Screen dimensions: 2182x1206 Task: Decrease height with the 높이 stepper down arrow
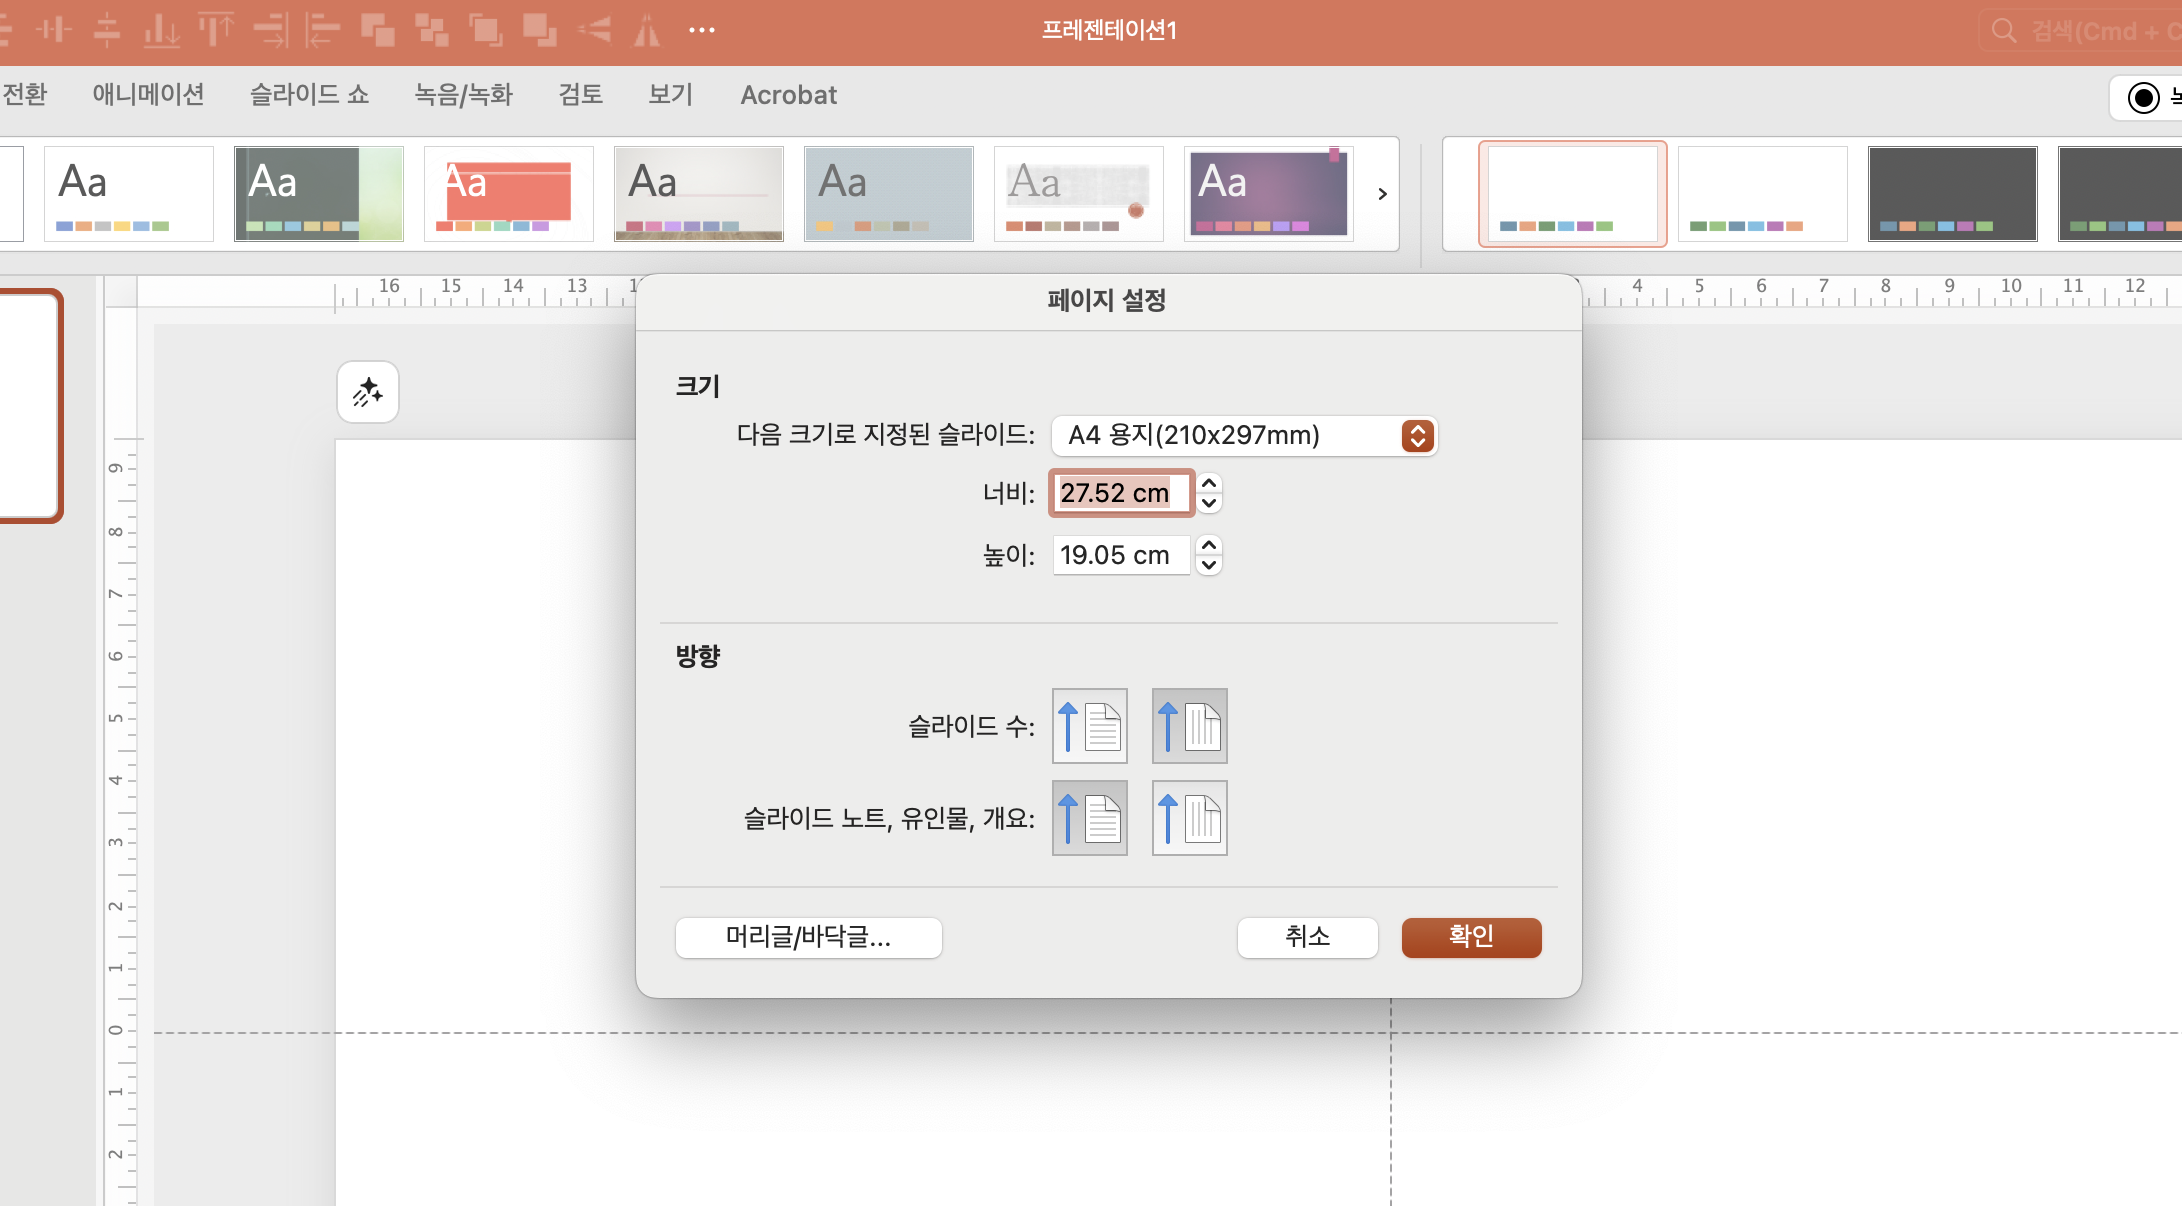1209,565
